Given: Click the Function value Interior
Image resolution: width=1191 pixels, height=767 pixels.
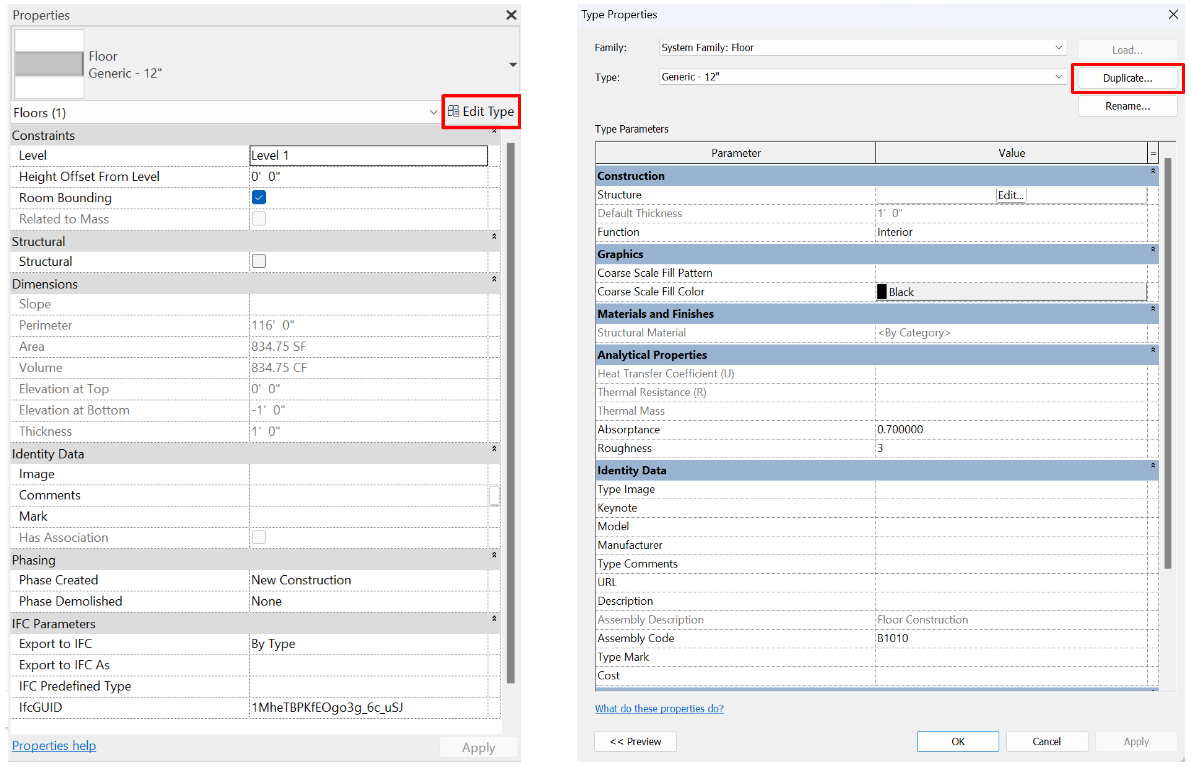Looking at the screenshot, I should coord(1011,232).
